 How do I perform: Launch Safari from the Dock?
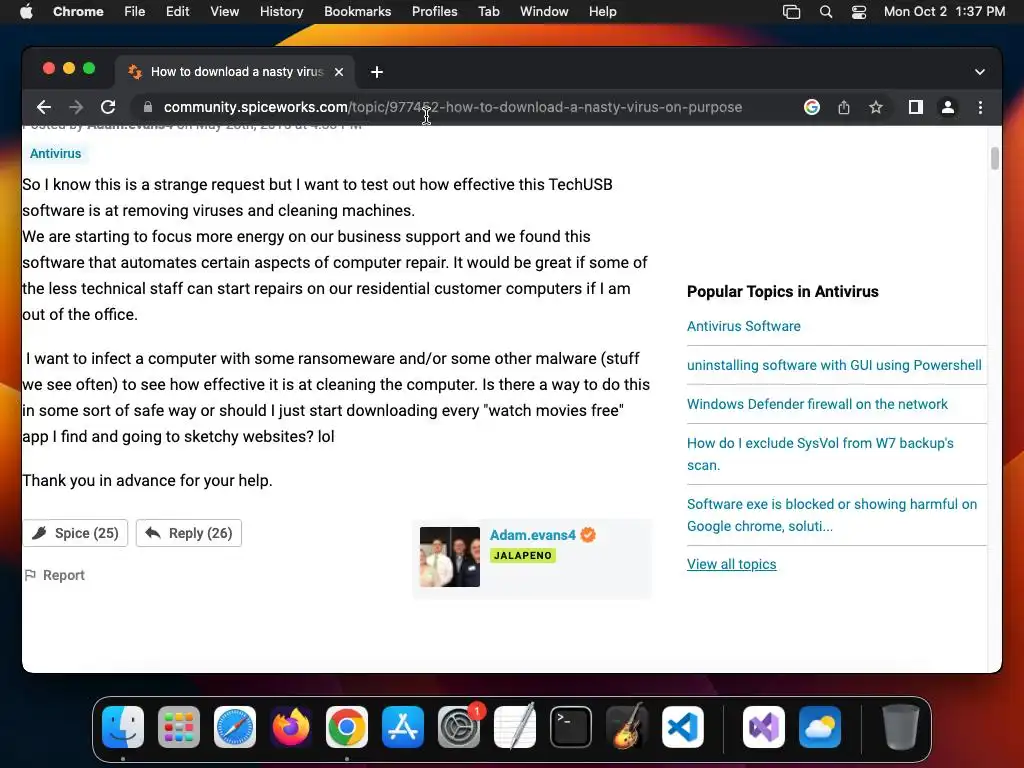(x=235, y=727)
